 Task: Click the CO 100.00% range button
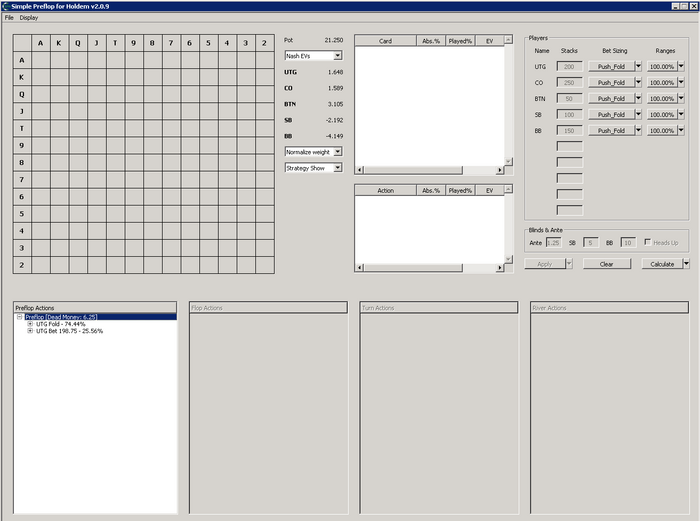point(662,83)
